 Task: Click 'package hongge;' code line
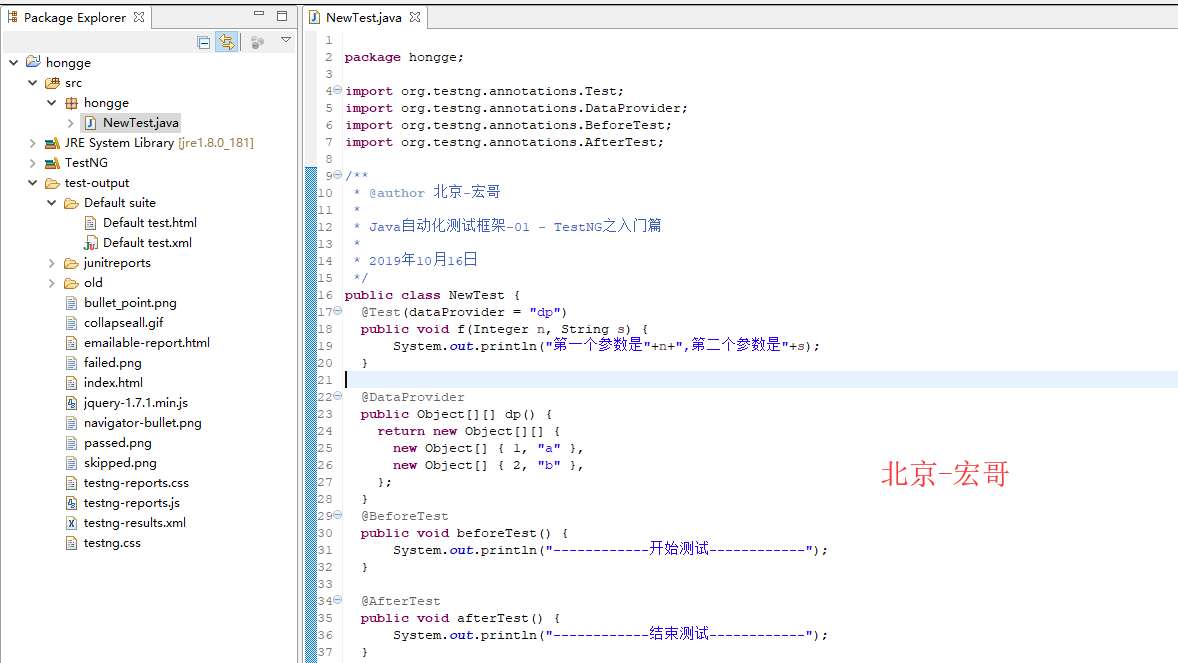pos(404,57)
